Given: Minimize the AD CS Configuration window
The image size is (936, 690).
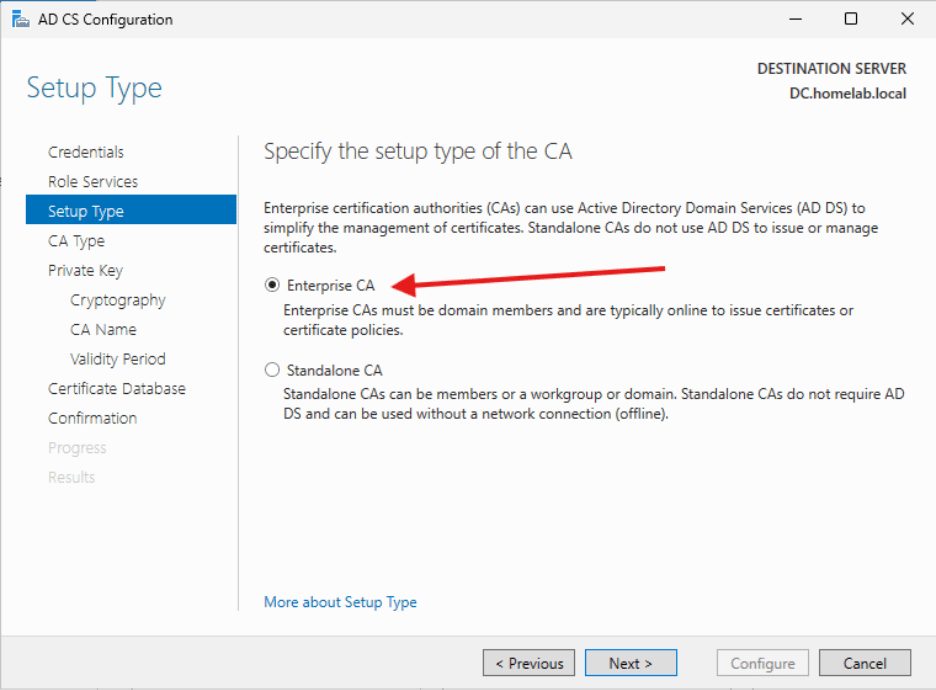Looking at the screenshot, I should tap(795, 18).
